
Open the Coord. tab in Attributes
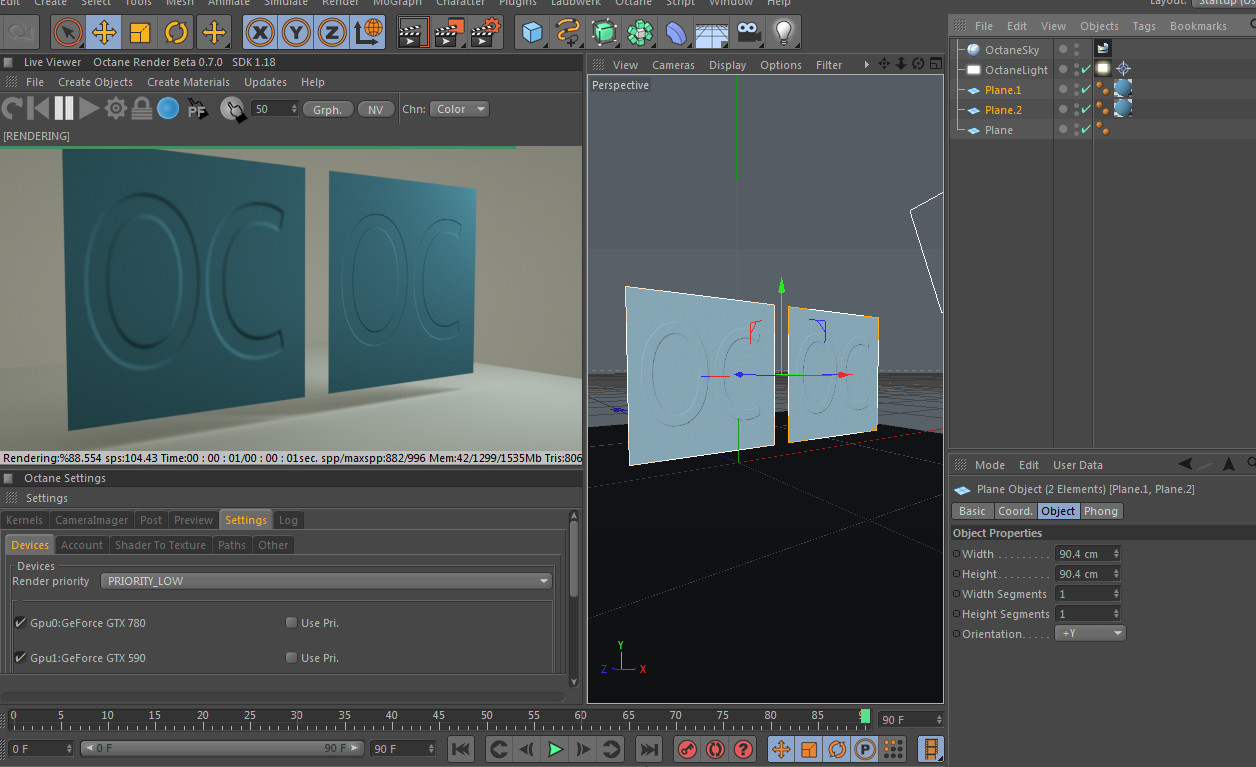coord(1015,511)
